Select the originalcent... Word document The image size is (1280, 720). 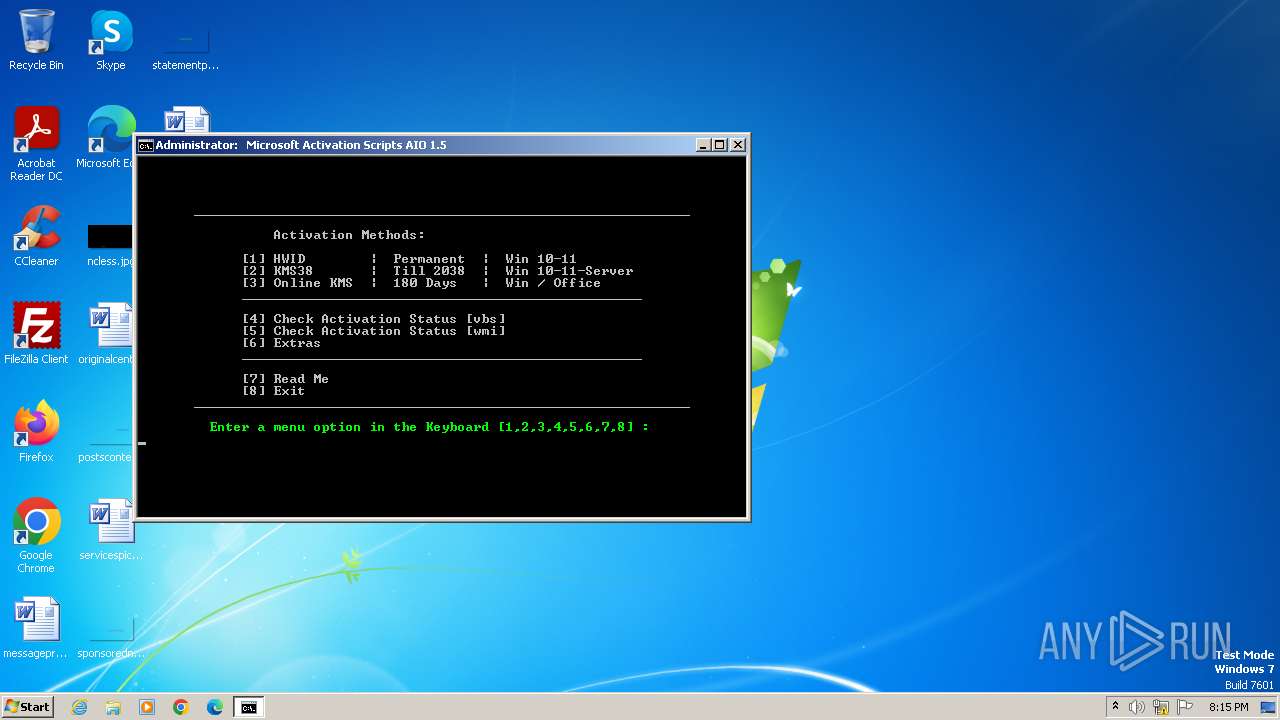108,334
